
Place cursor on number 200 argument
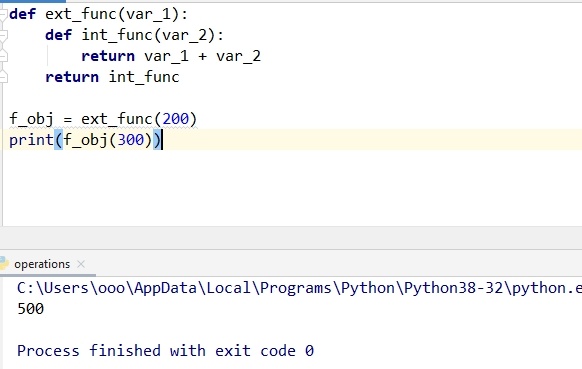(176, 119)
